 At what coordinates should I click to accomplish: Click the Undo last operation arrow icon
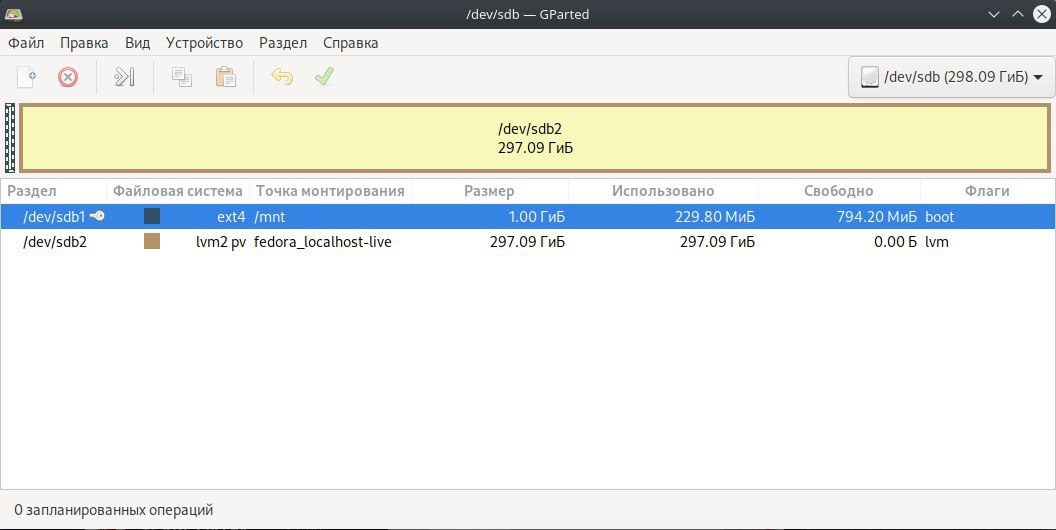[x=282, y=77]
